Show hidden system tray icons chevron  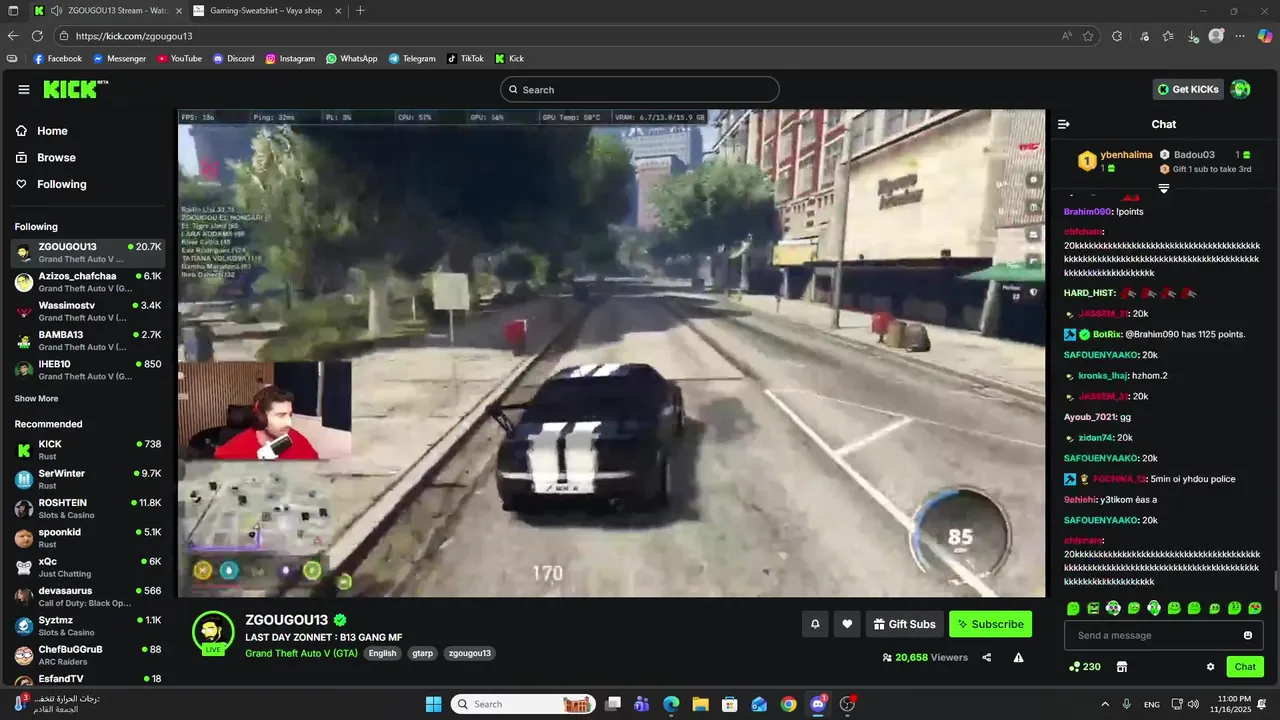(x=1105, y=704)
